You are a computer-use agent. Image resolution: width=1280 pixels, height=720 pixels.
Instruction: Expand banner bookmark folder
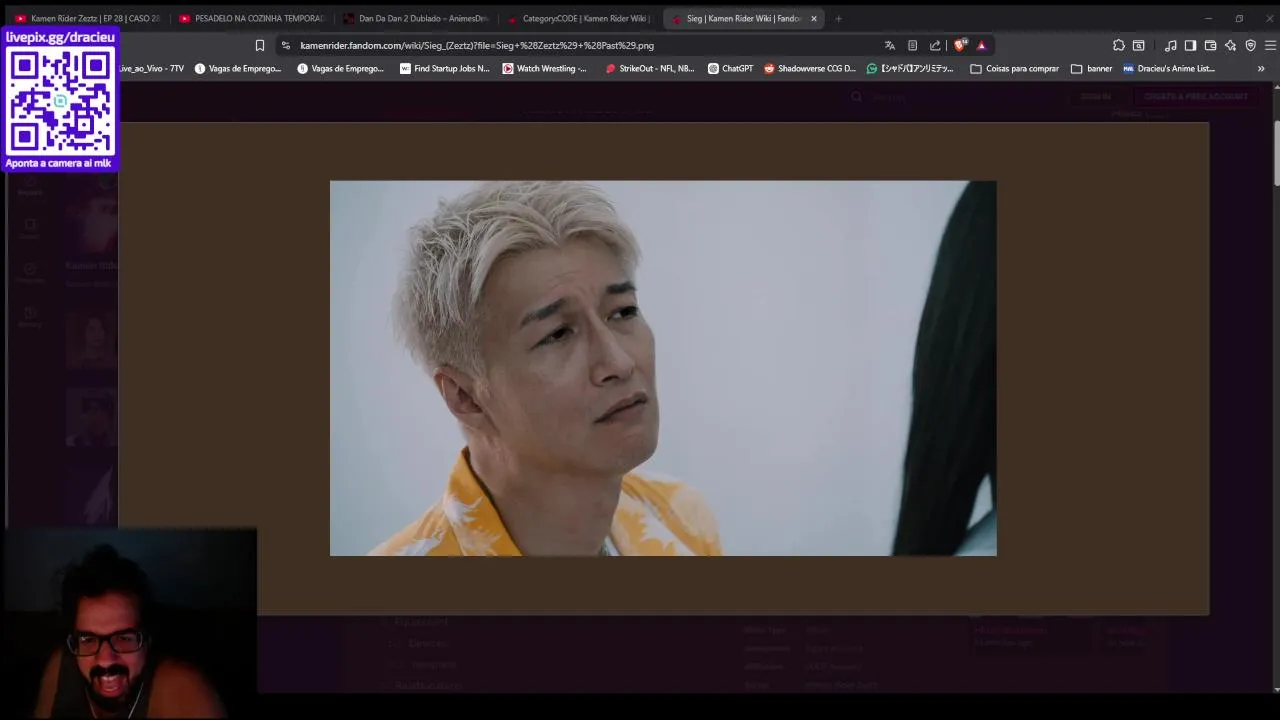1091,69
